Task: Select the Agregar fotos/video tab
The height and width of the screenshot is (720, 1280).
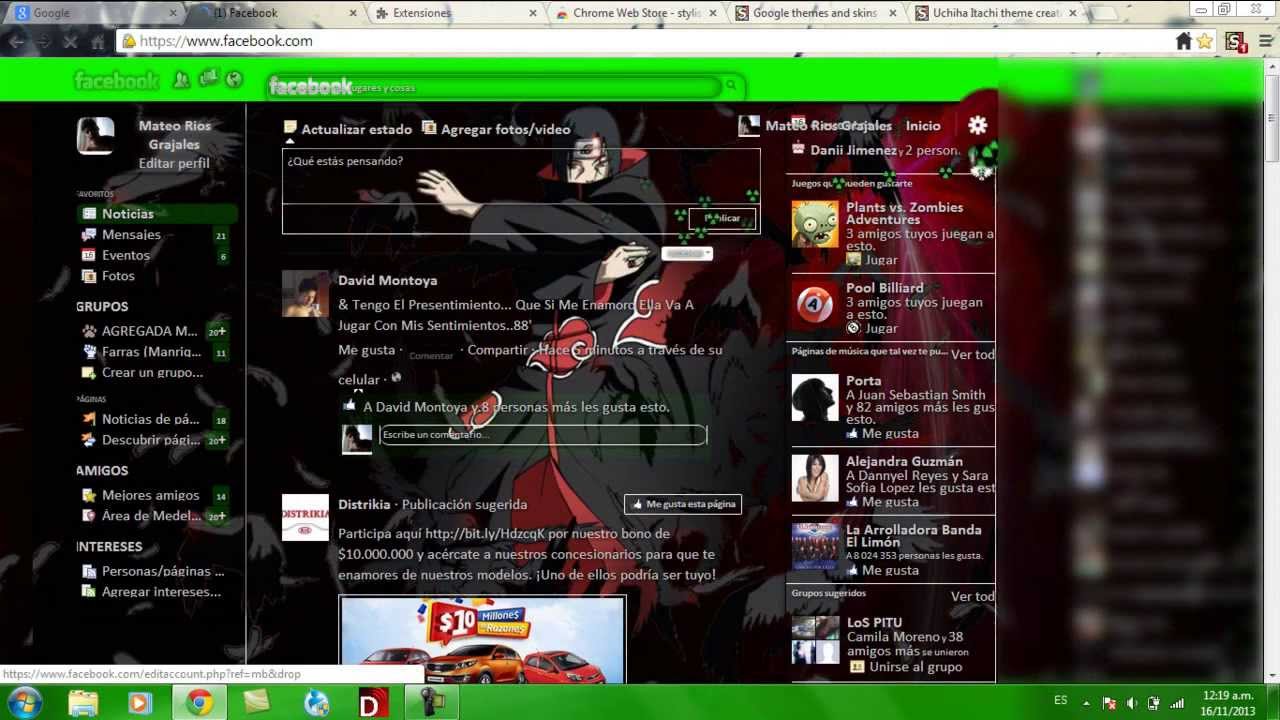Action: [x=496, y=129]
